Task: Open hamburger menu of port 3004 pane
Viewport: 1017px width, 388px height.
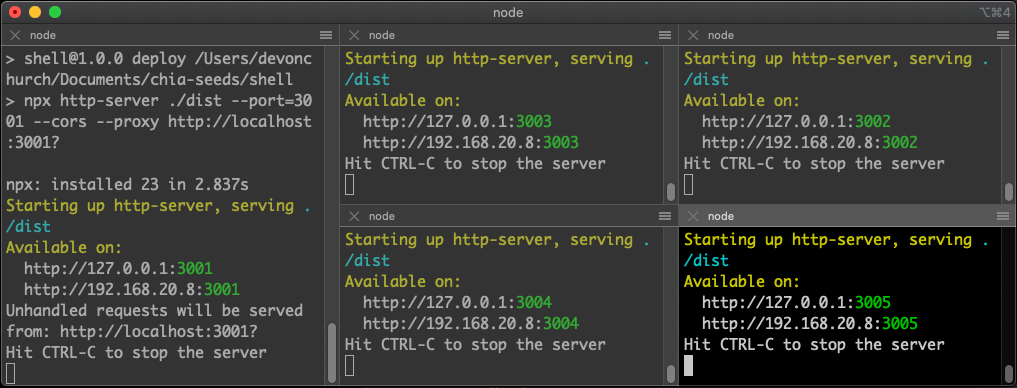Action: [x=664, y=216]
